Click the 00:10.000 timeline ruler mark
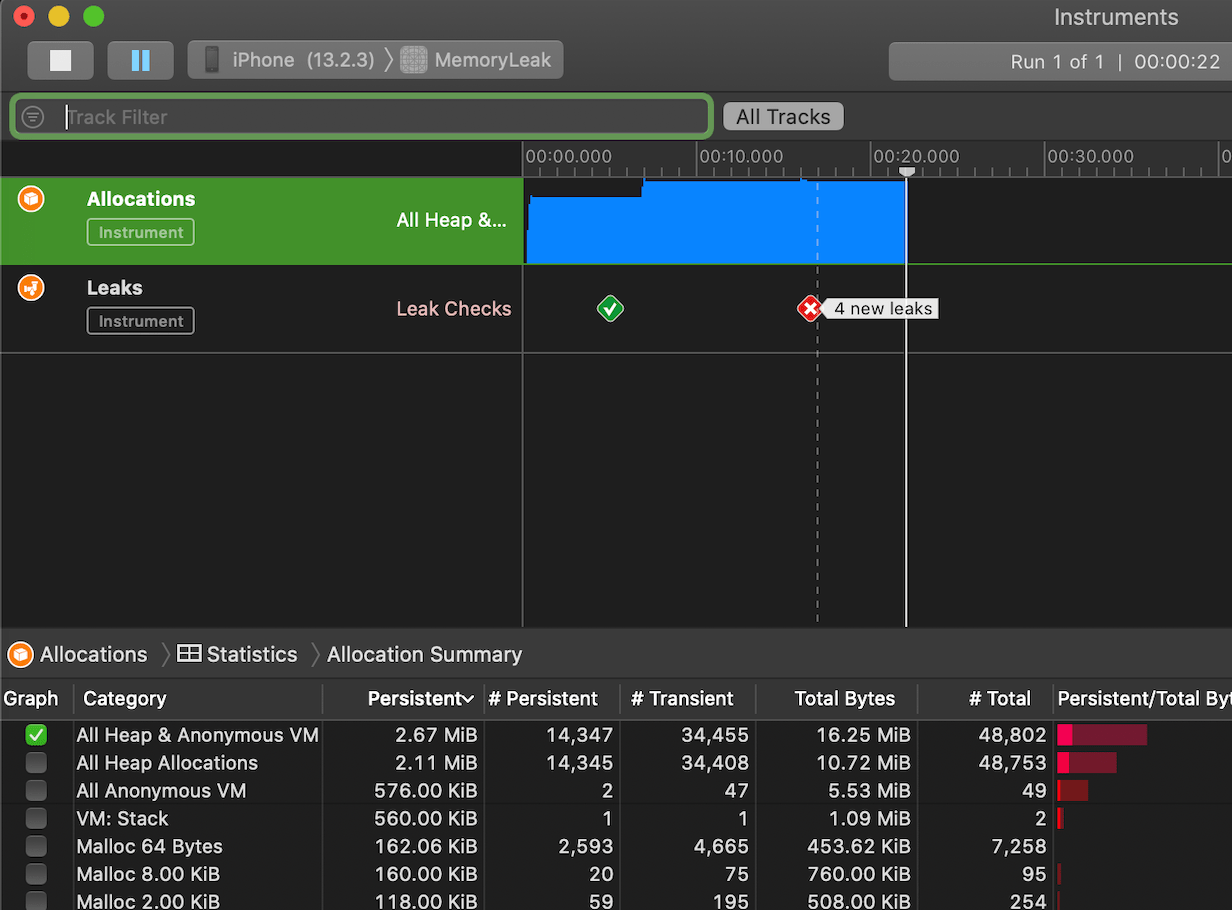The height and width of the screenshot is (910, 1232). coord(741,157)
